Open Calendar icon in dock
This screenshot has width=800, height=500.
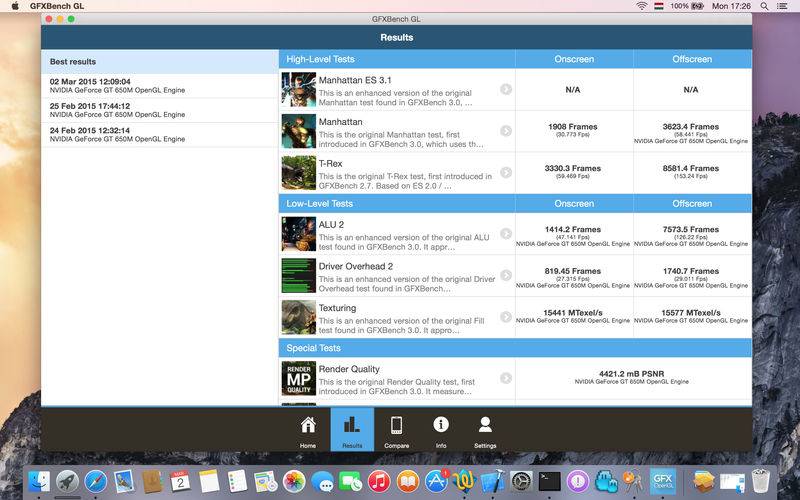click(180, 481)
